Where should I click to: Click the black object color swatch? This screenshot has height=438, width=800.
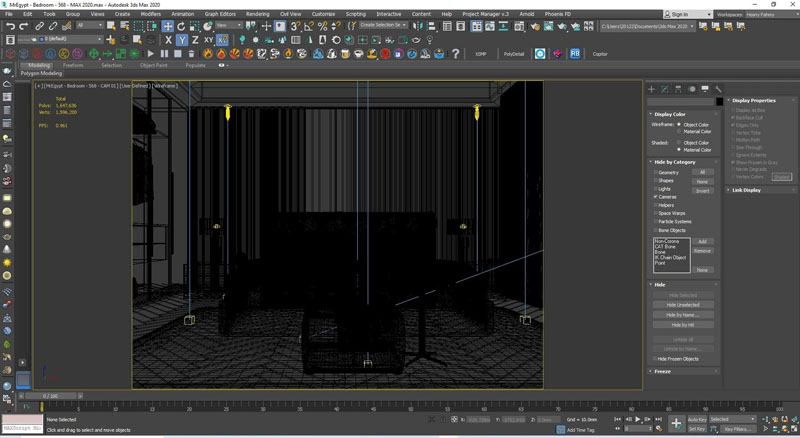(x=719, y=101)
